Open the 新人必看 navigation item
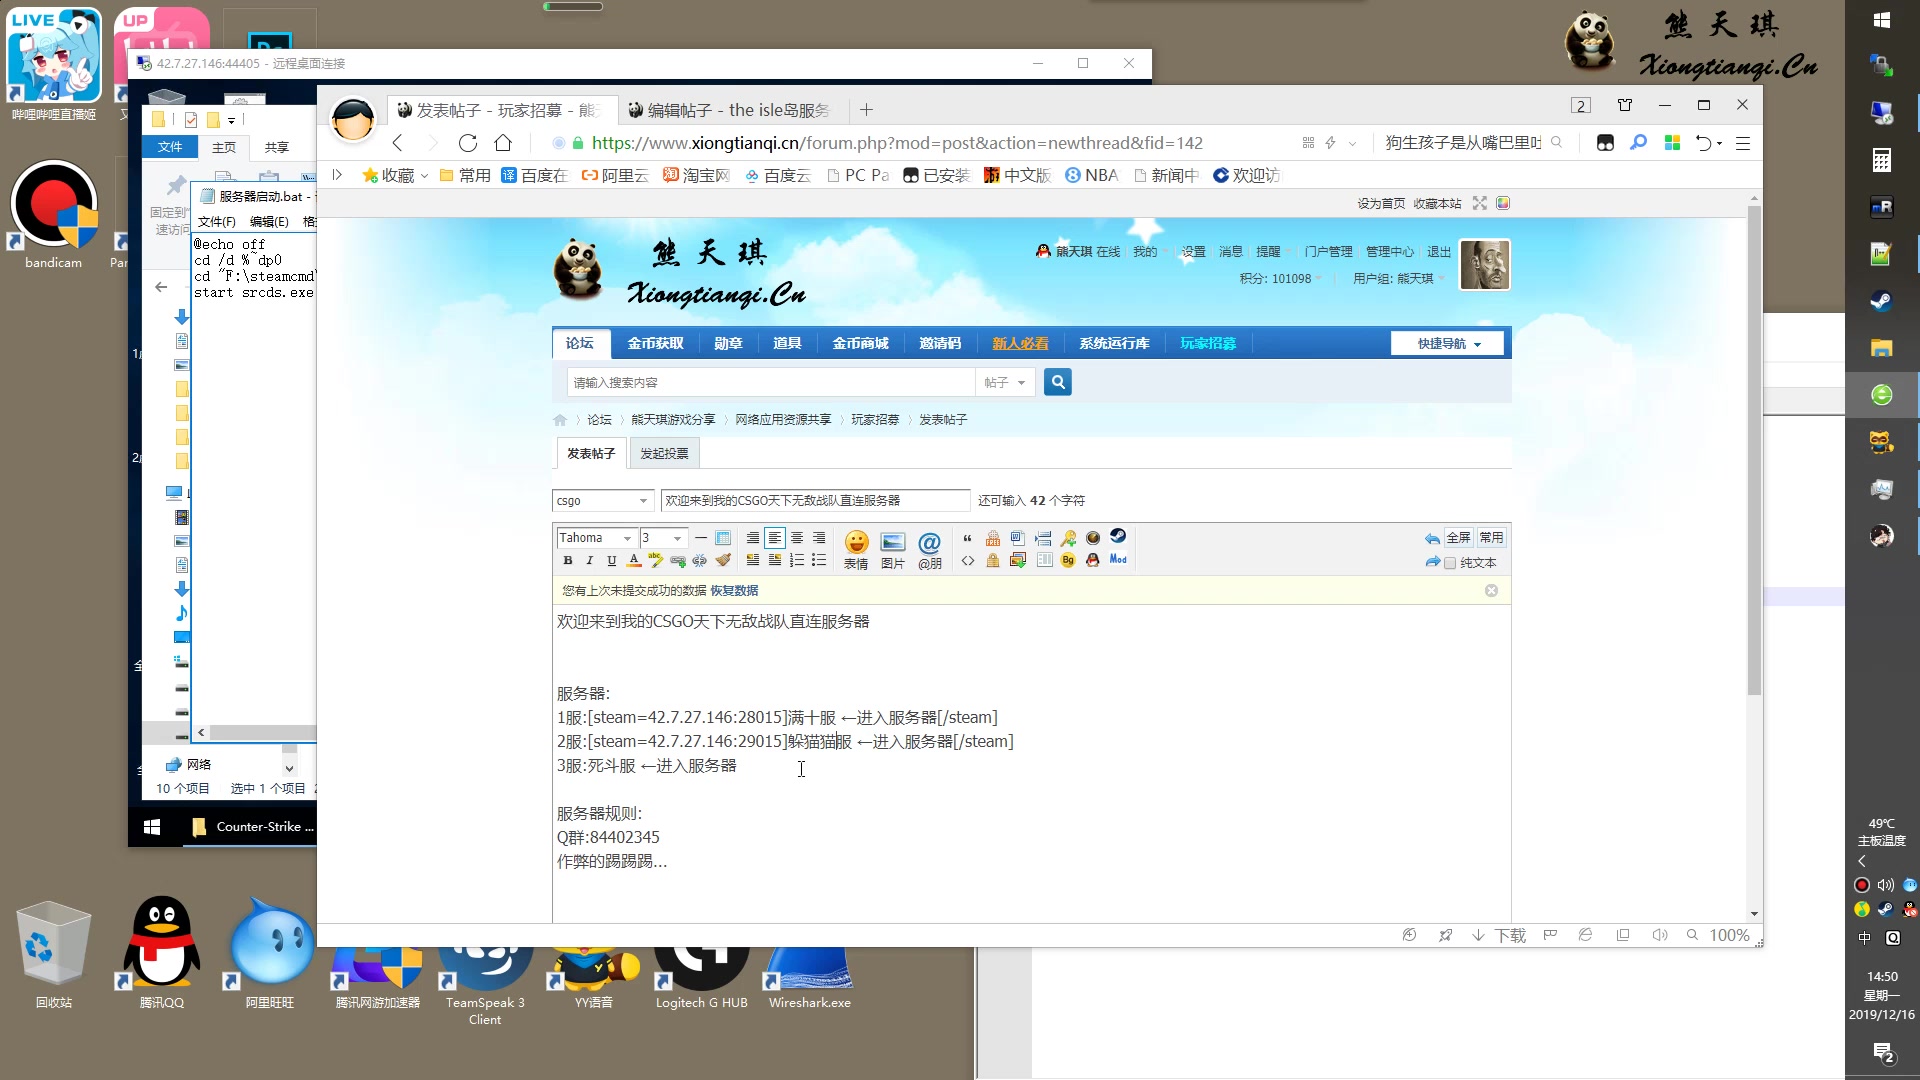The image size is (1920, 1080). (x=1020, y=343)
